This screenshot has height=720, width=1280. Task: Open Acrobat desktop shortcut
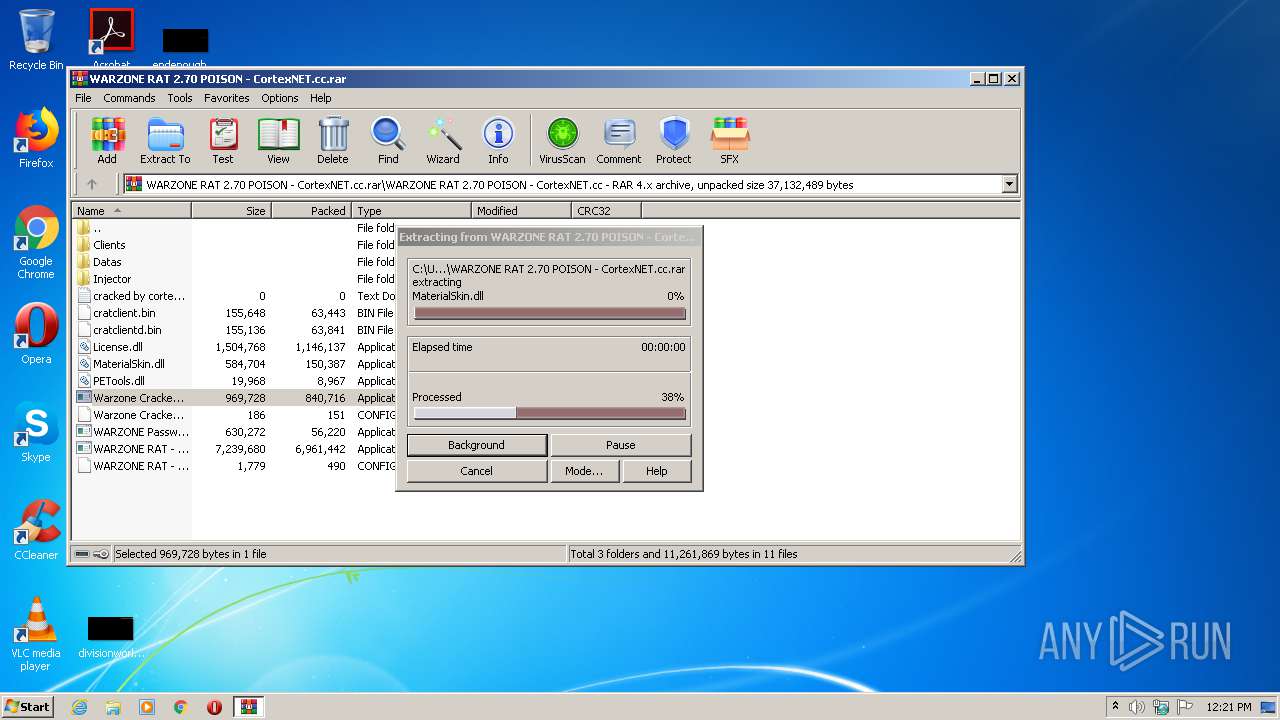112,38
